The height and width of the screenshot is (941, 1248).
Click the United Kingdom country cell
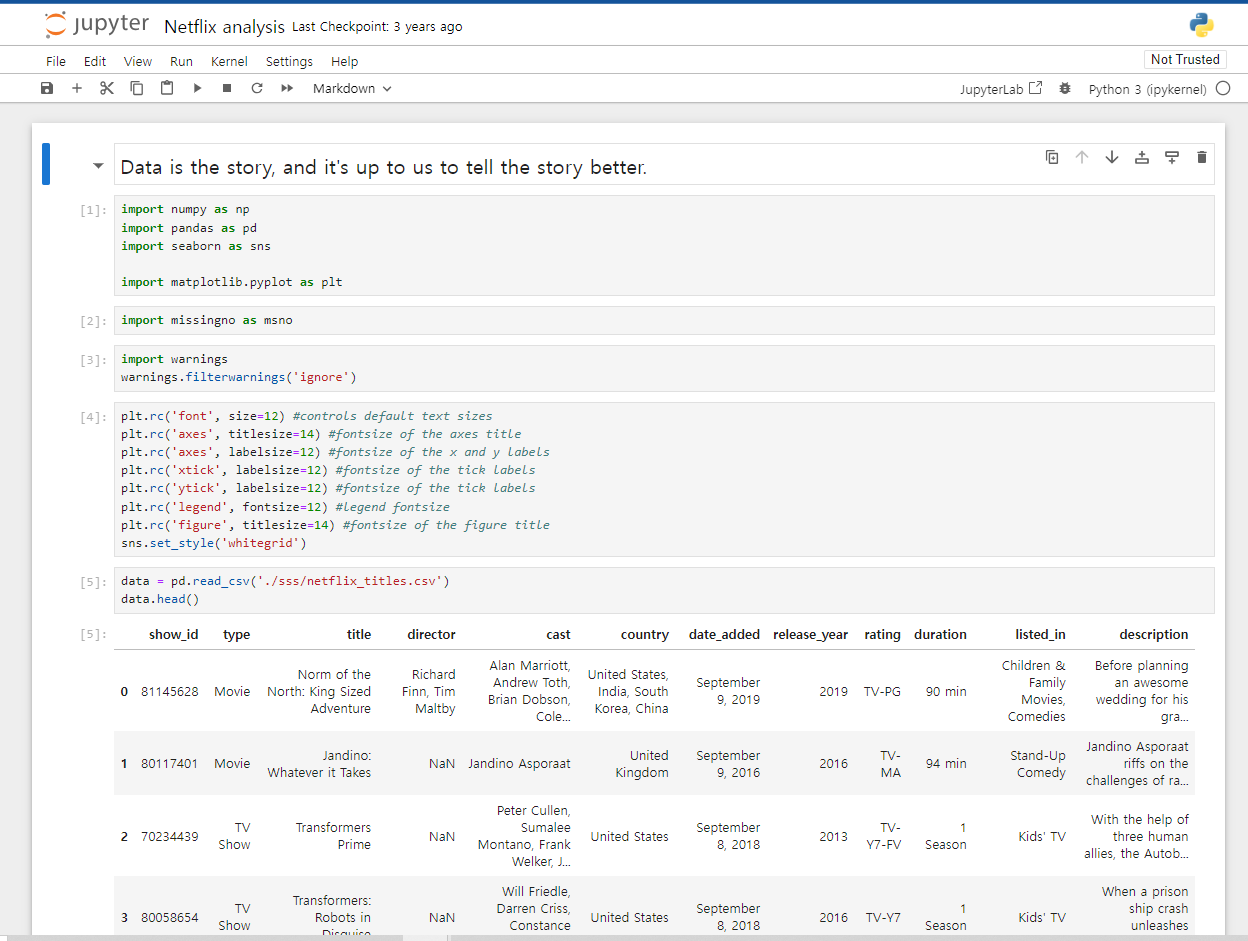[x=642, y=764]
